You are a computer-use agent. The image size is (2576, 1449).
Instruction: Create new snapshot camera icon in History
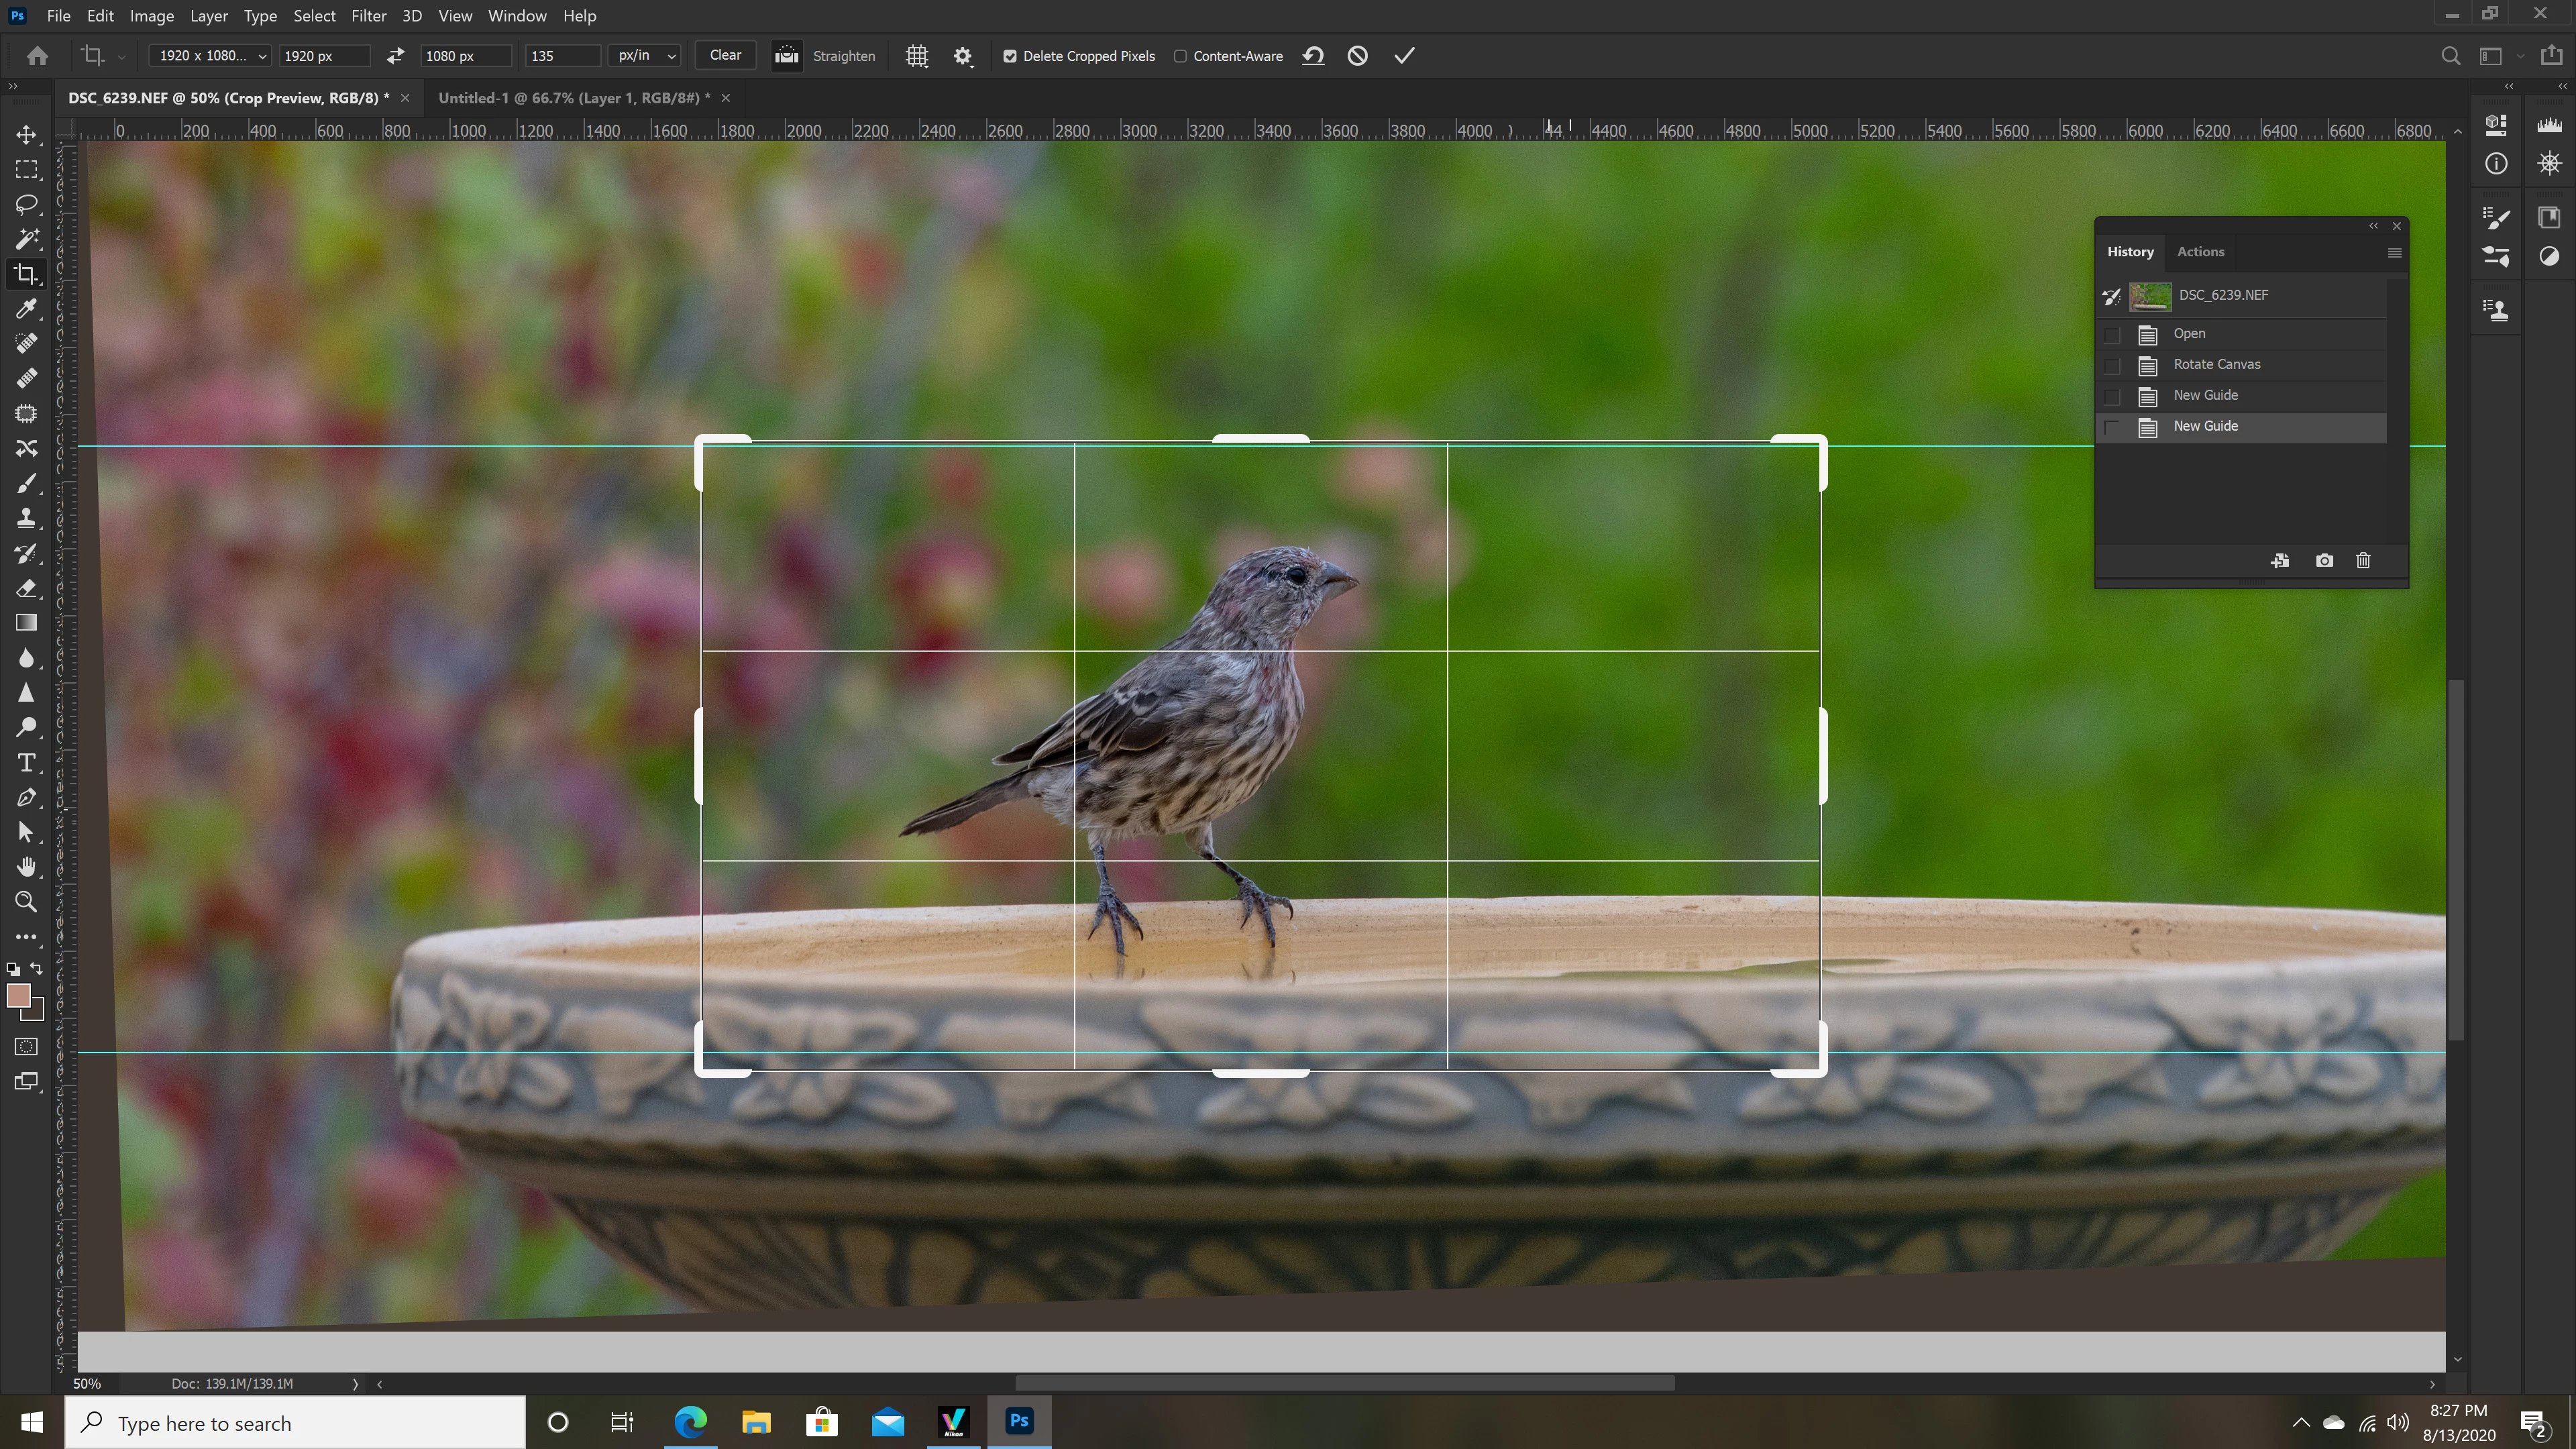click(x=2324, y=561)
